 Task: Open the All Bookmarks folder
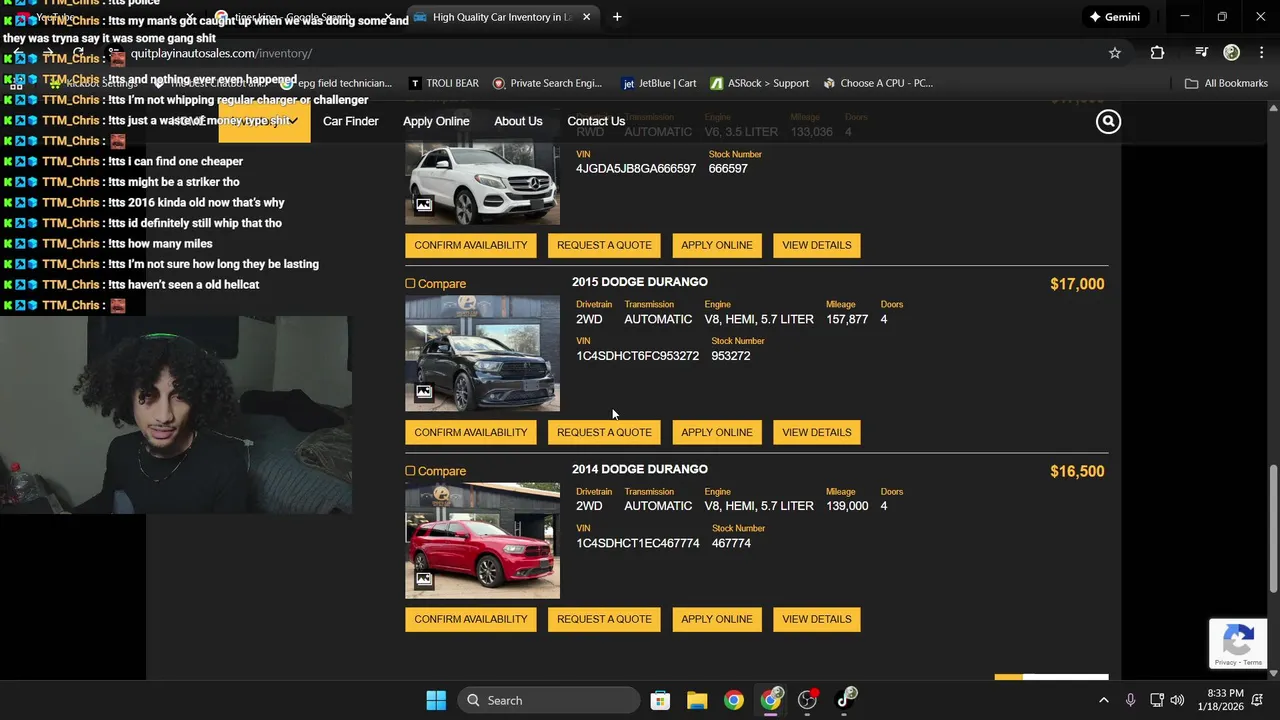[x=1226, y=83]
